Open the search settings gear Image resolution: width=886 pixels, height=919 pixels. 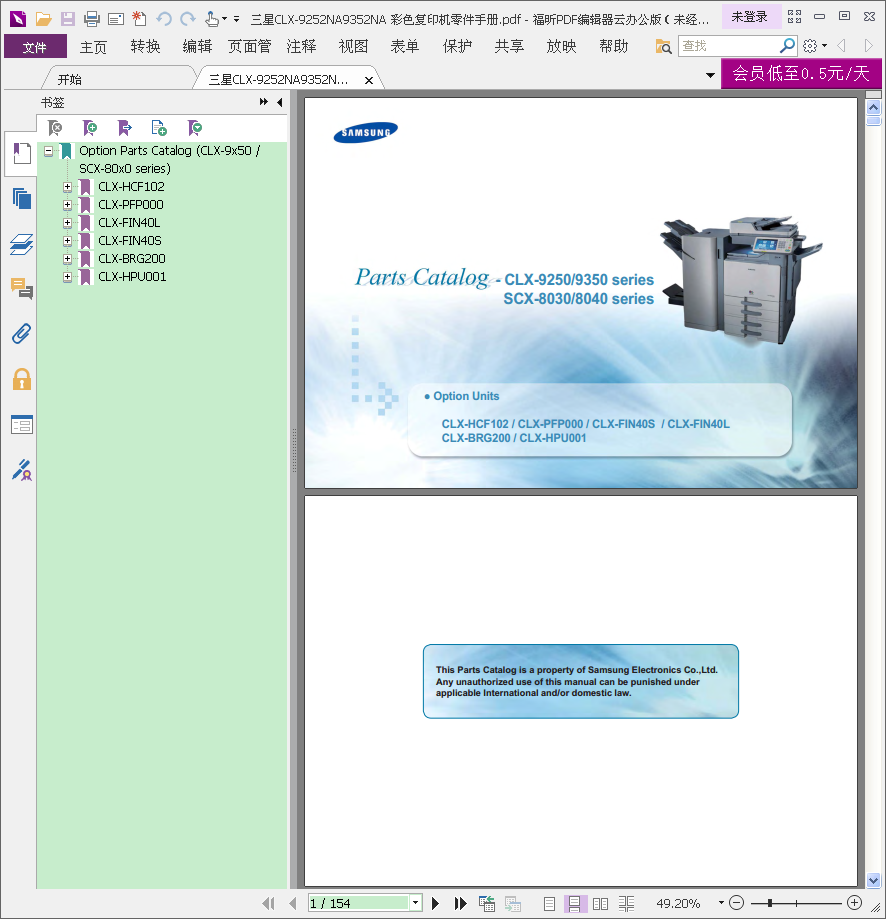click(810, 46)
